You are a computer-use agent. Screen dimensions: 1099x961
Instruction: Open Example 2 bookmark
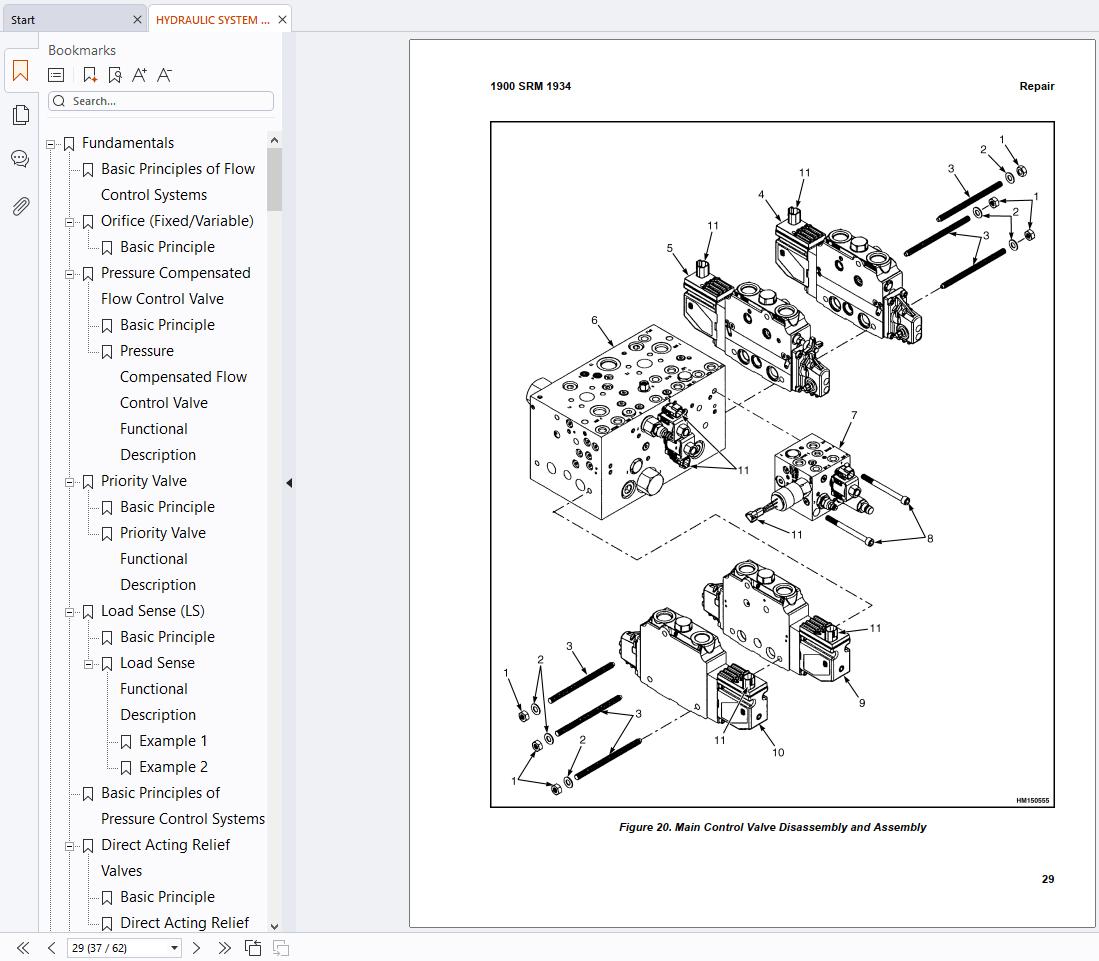coord(173,767)
